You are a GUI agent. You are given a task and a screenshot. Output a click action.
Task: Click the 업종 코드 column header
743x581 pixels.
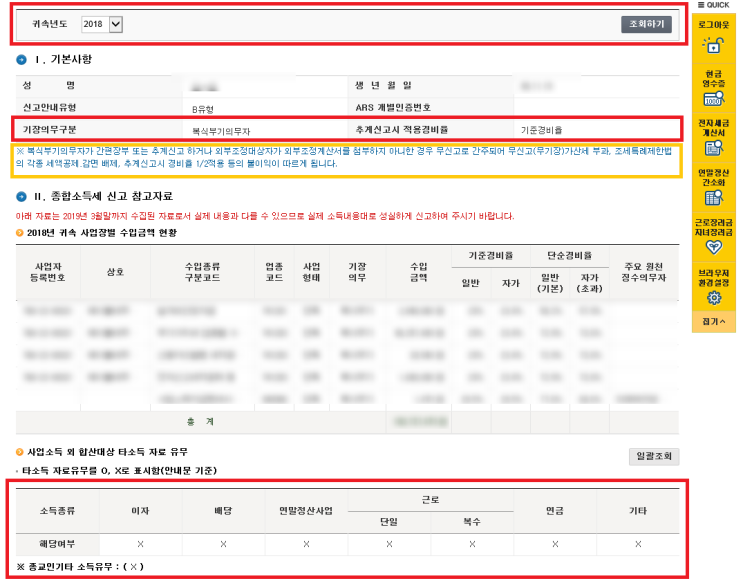coord(274,272)
